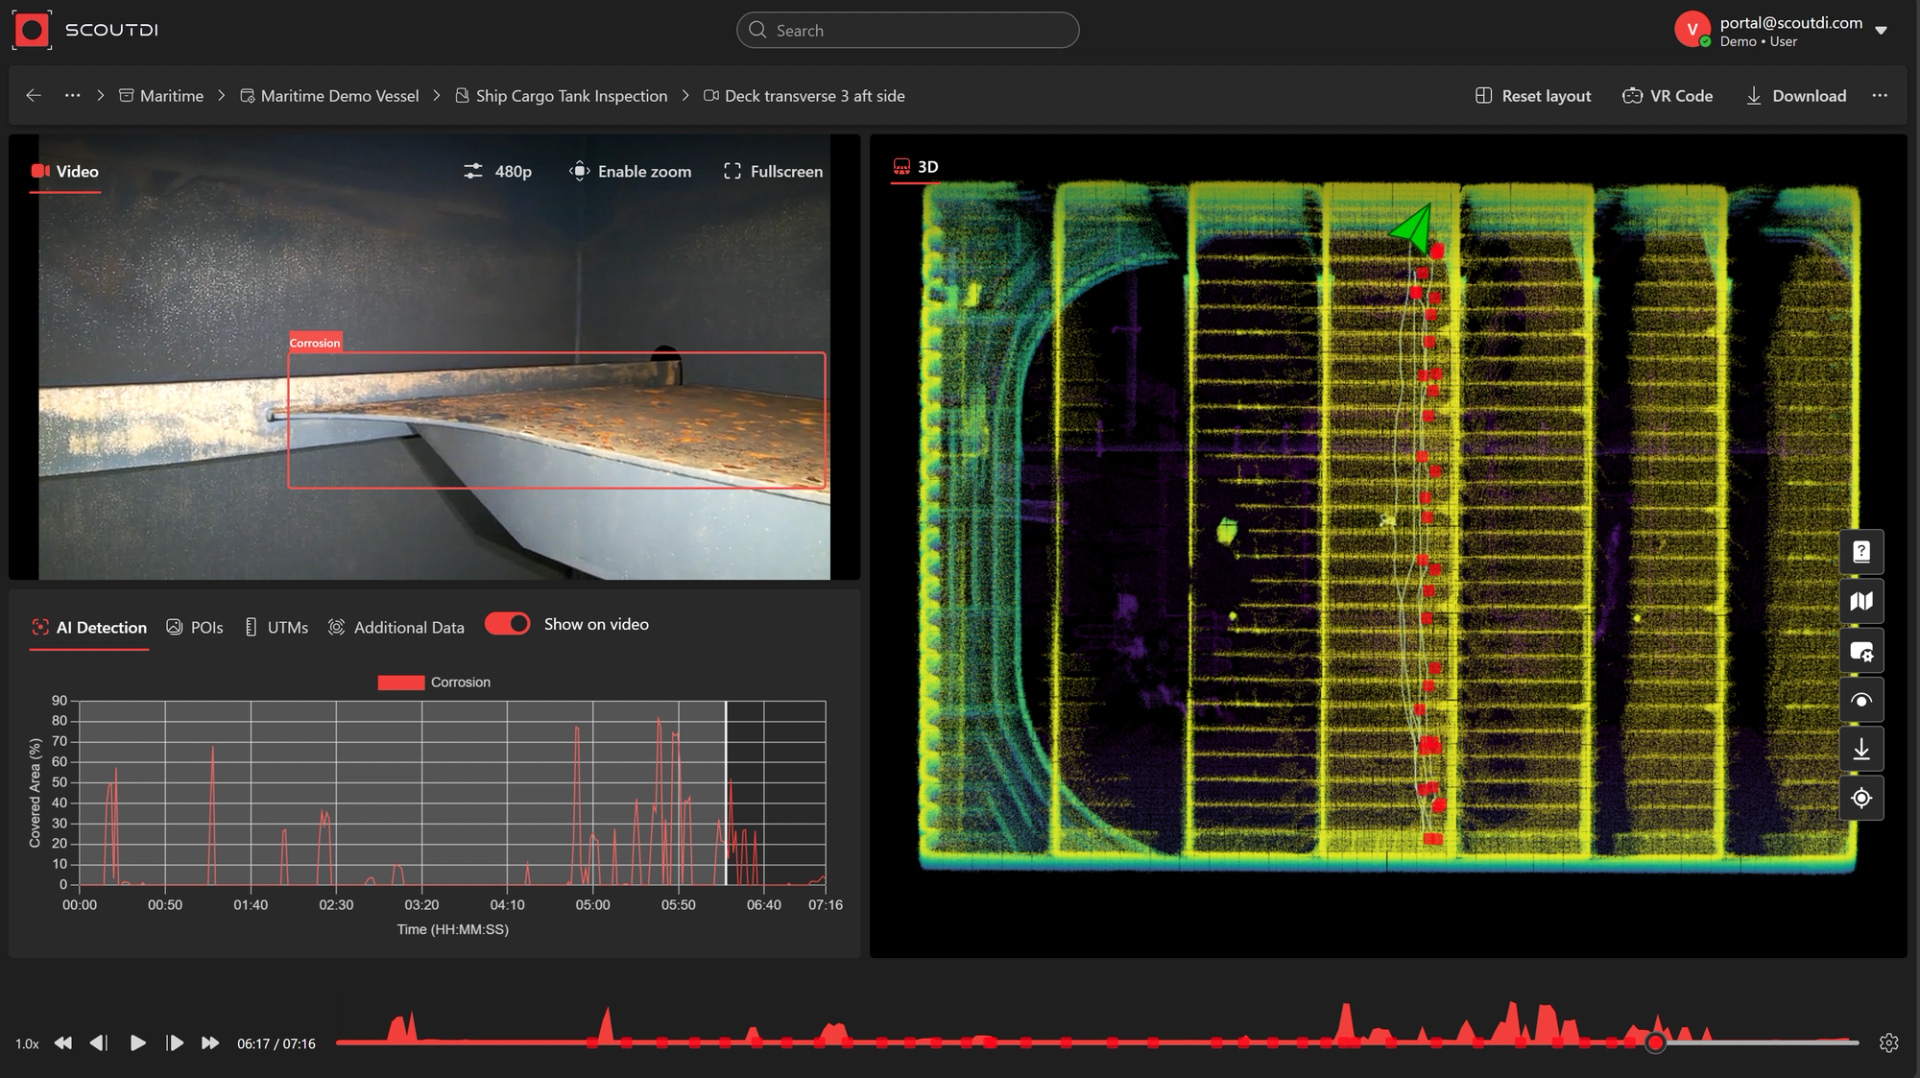1920x1078 pixels.
Task: Open playback settings gear icon
Action: (x=1888, y=1043)
